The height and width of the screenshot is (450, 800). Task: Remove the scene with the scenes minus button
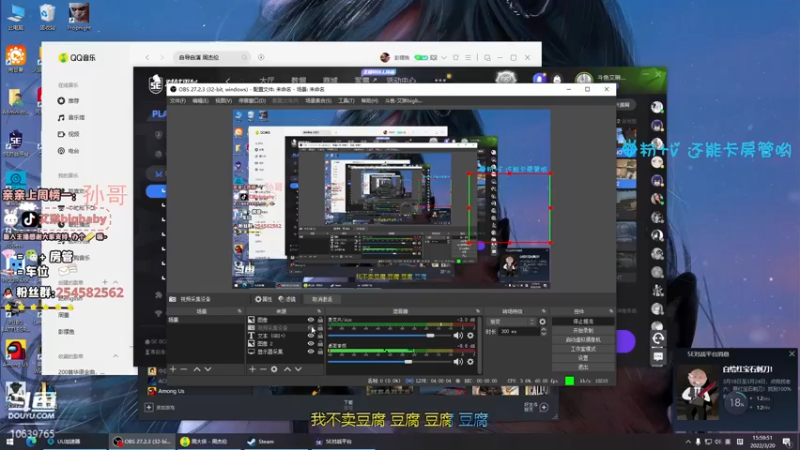pyautogui.click(x=184, y=369)
